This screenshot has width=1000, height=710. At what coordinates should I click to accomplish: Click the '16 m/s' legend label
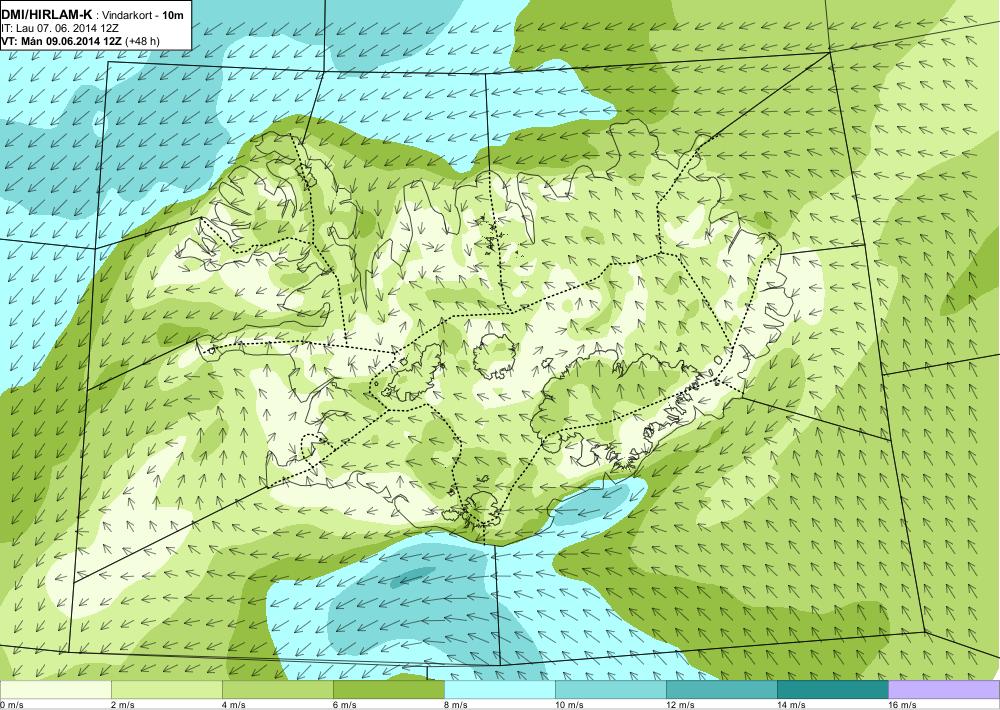pyautogui.click(x=902, y=705)
